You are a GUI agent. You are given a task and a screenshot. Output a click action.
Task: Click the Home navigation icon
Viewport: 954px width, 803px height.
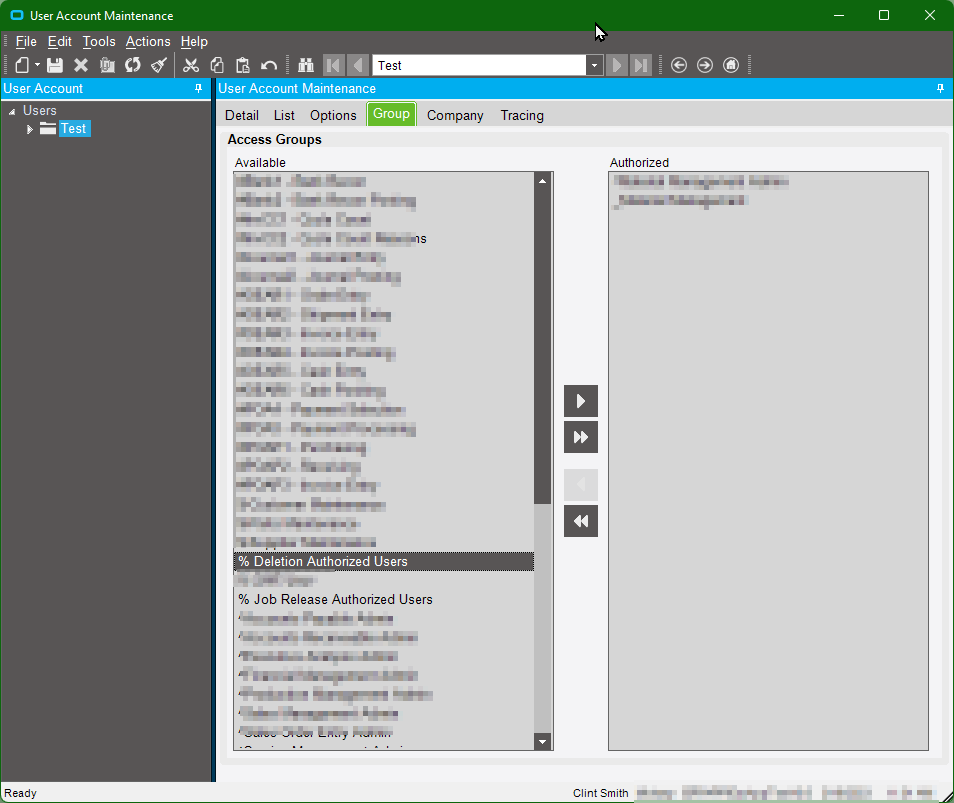(731, 65)
